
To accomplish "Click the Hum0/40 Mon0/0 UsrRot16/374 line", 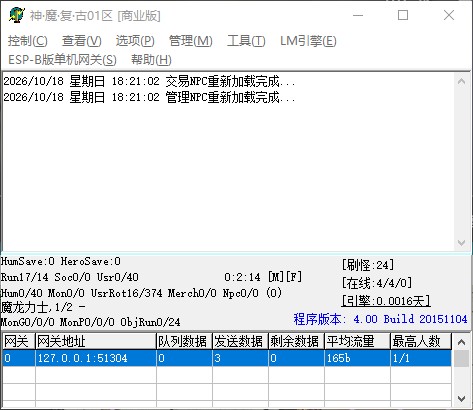I will (x=141, y=293).
